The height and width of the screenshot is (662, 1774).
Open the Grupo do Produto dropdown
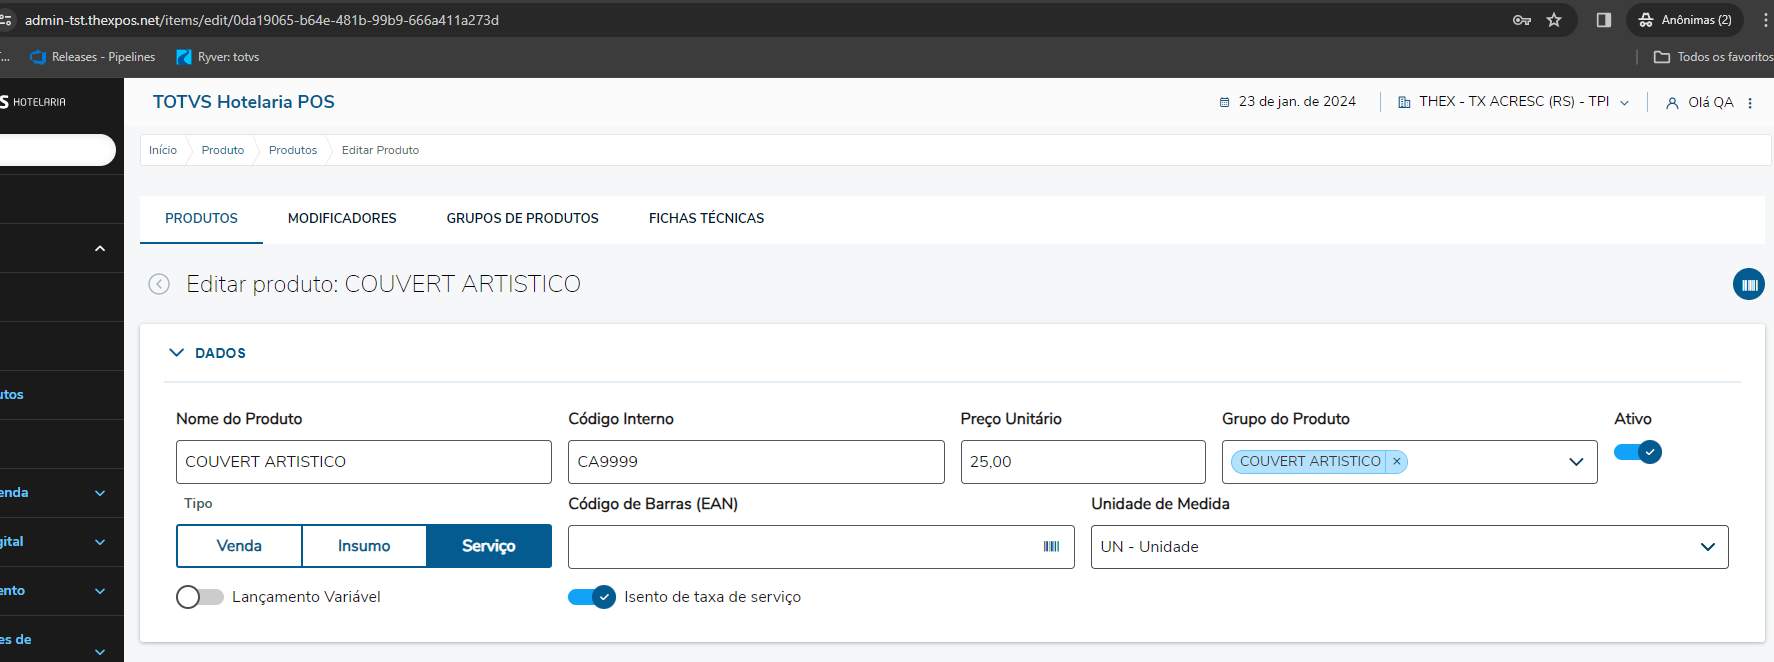tap(1576, 462)
